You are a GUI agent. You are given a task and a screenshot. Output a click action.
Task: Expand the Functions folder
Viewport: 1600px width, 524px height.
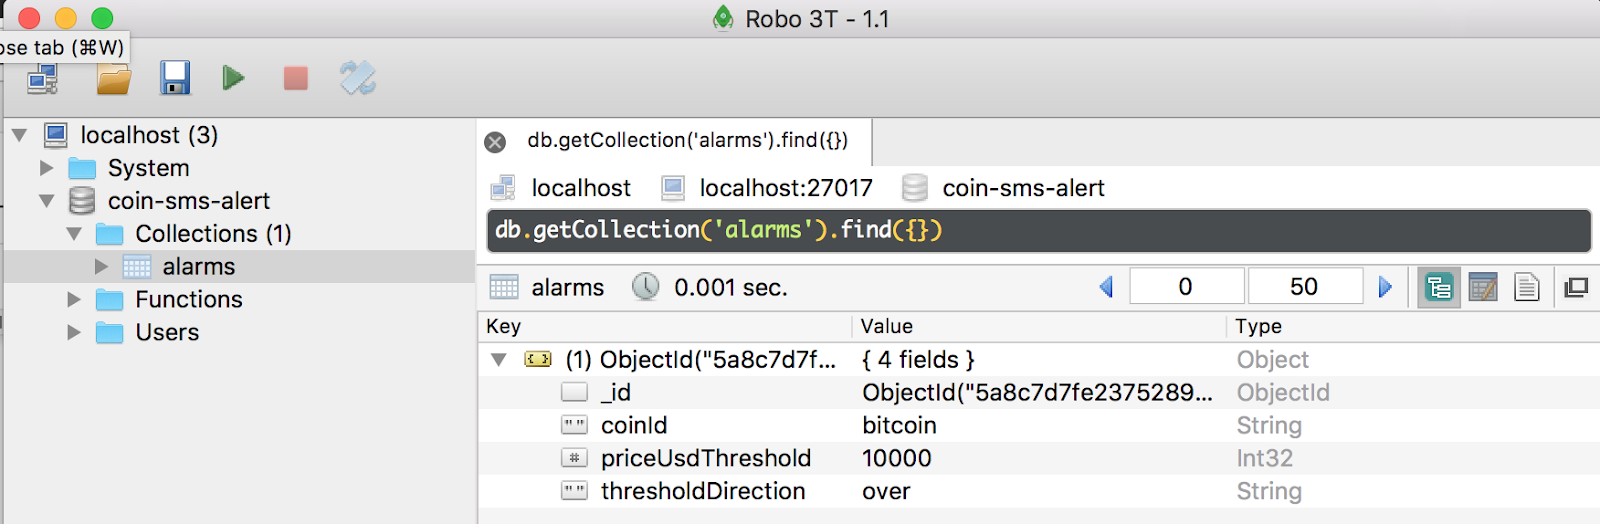[x=73, y=299]
